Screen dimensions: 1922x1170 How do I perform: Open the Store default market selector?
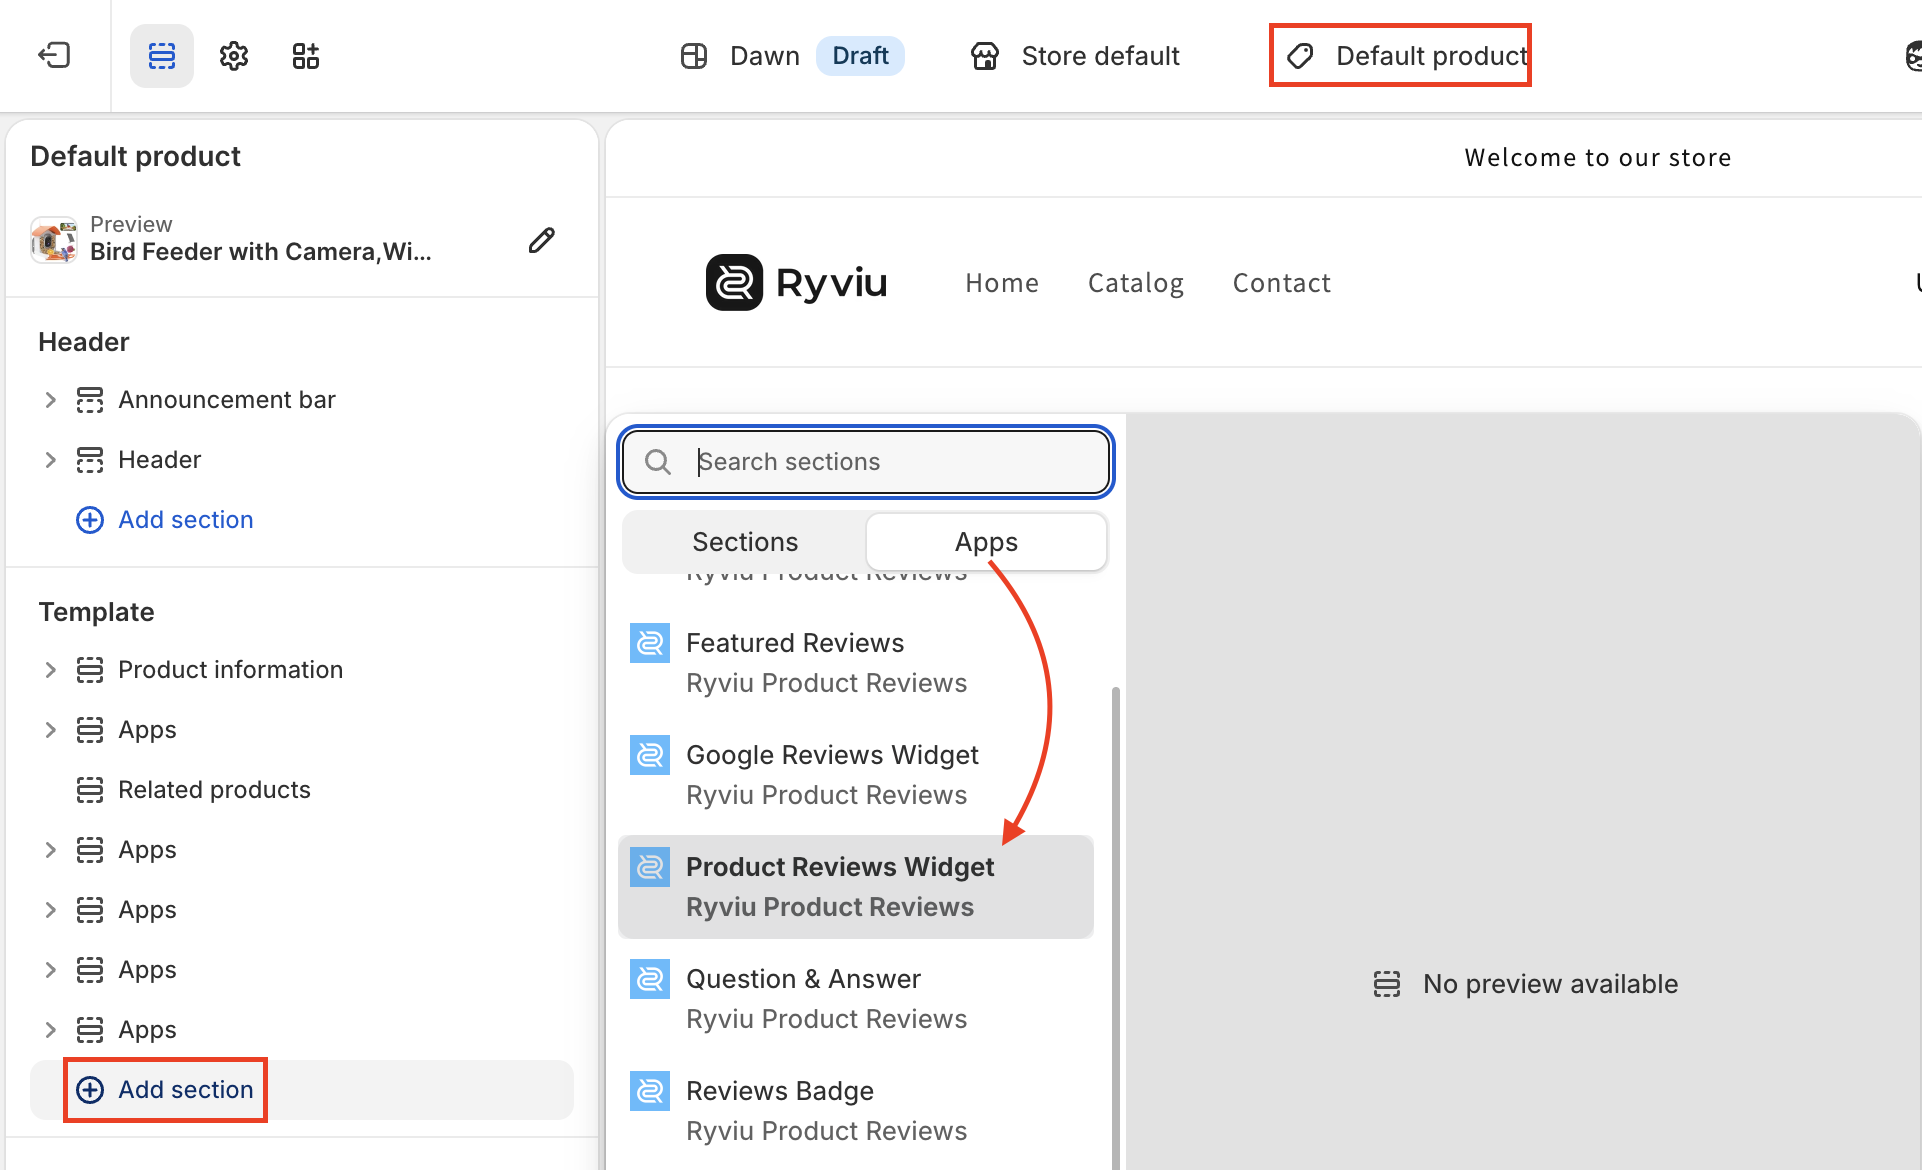coord(1075,56)
